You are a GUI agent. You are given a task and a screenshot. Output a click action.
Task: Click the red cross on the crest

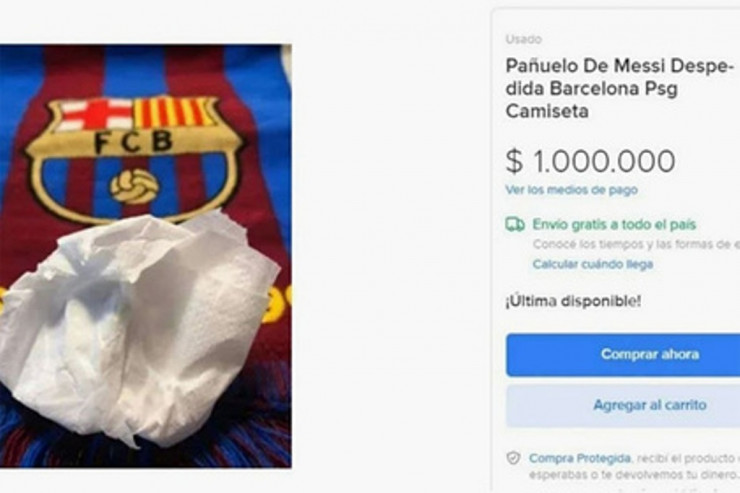[95, 114]
